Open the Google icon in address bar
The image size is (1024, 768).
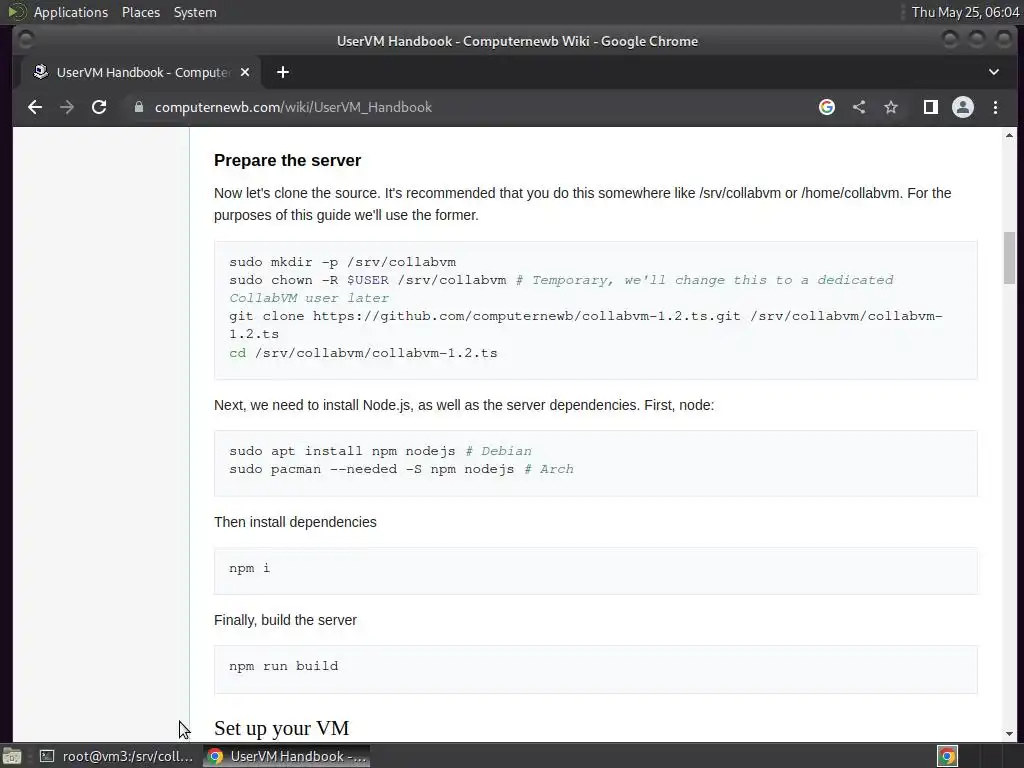pyautogui.click(x=827, y=107)
